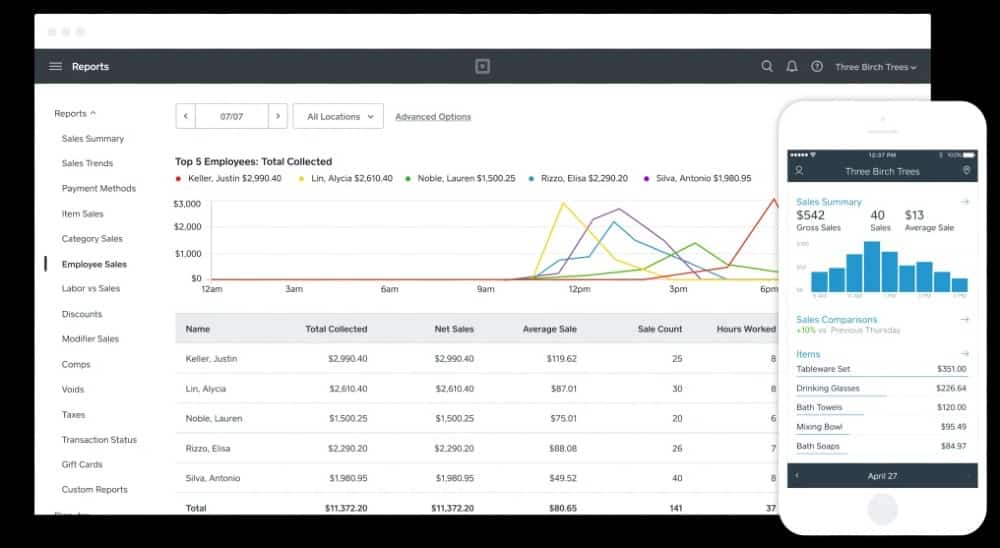Open notifications bell icon
The image size is (1000, 548).
pos(791,66)
